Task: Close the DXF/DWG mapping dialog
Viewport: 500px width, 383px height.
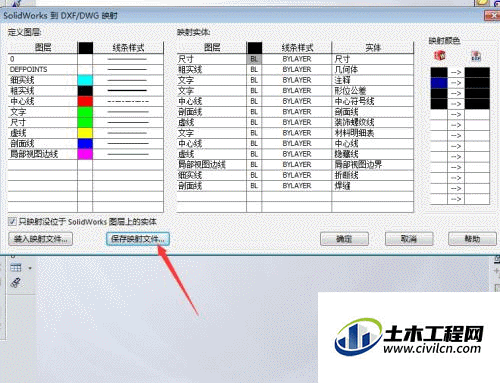Action: click(x=491, y=15)
